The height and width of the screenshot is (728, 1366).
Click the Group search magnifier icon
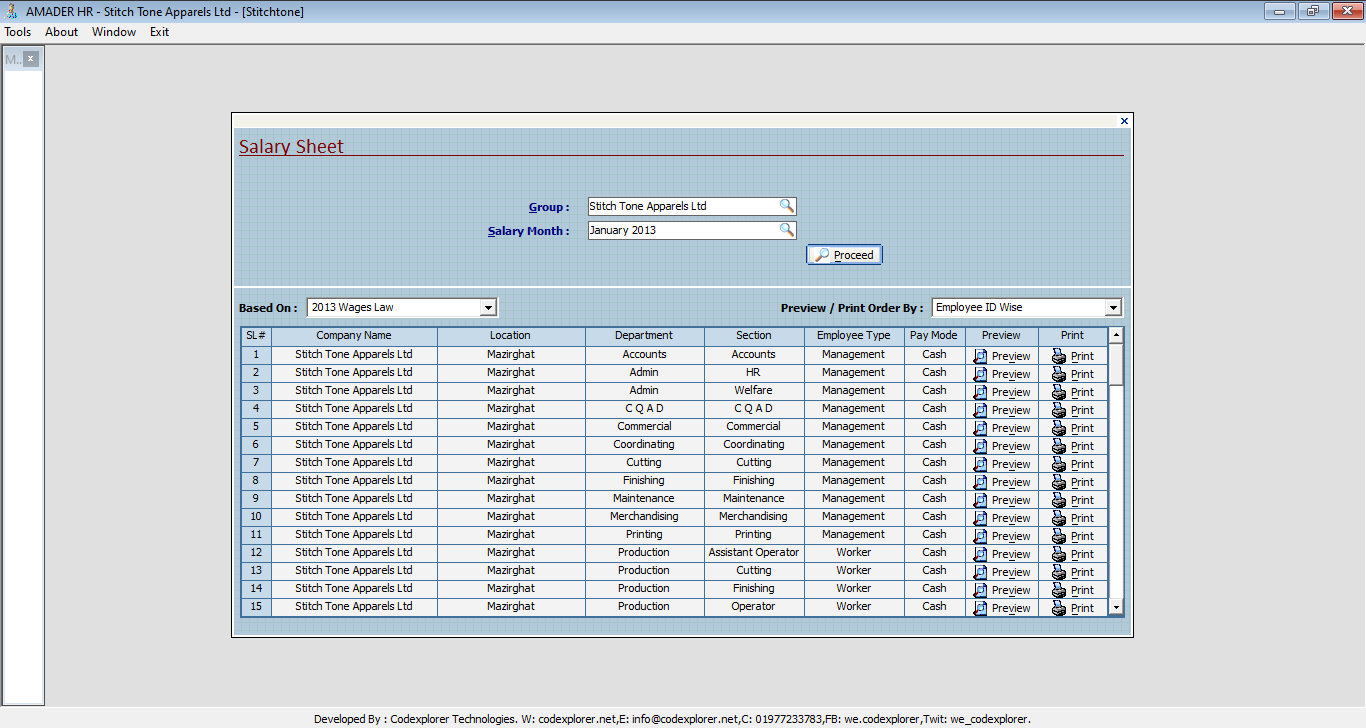(x=787, y=206)
